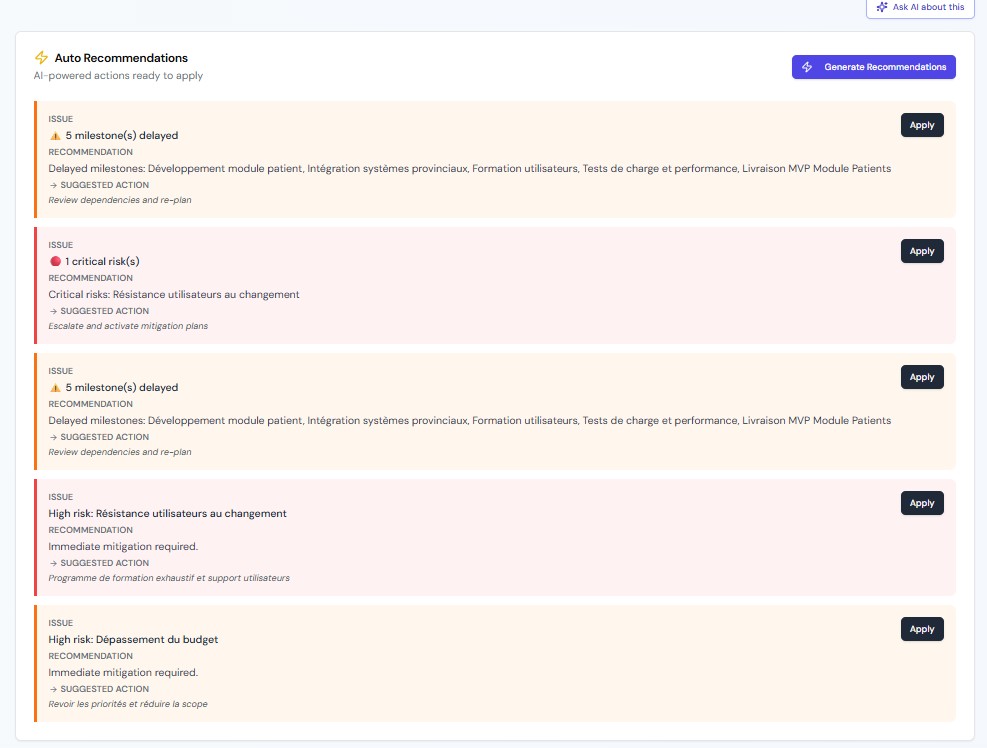987x748 pixels.
Task: Click 'Immediate mitigation required.' in High risk Résistance card
Action: point(123,547)
